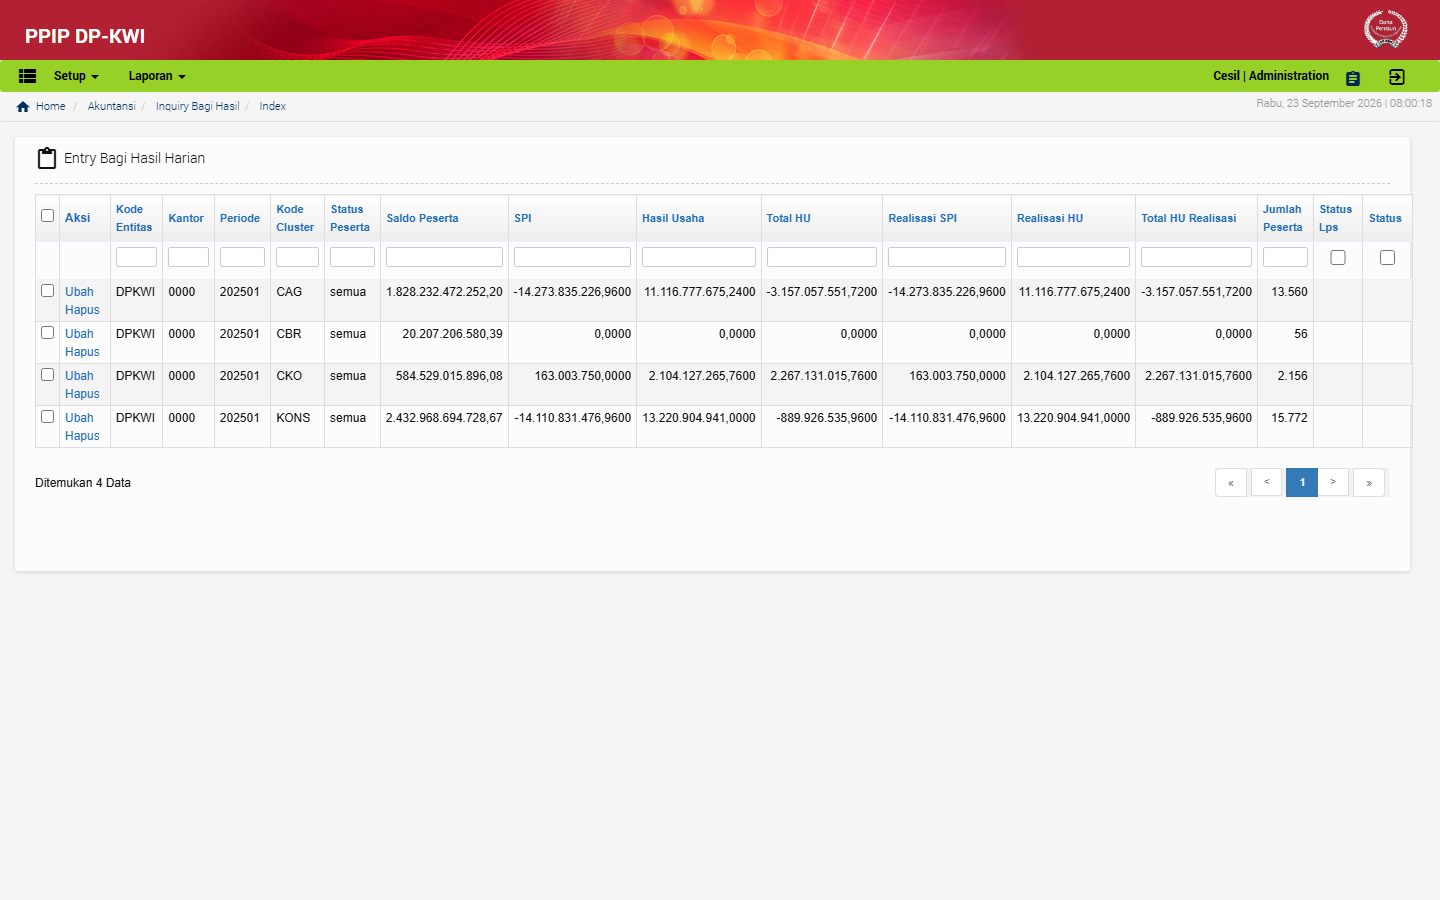The image size is (1440, 900).
Task: Select the checkbox for the CBR row
Action: point(47,333)
